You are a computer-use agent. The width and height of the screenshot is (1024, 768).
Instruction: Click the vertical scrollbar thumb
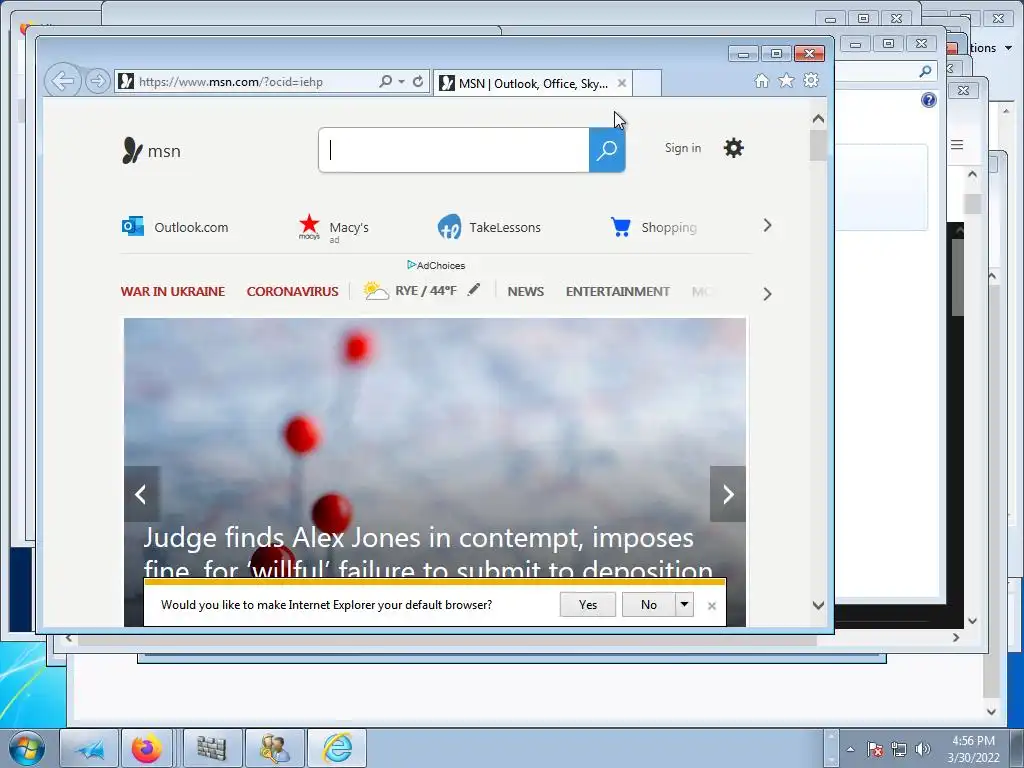pyautogui.click(x=818, y=145)
